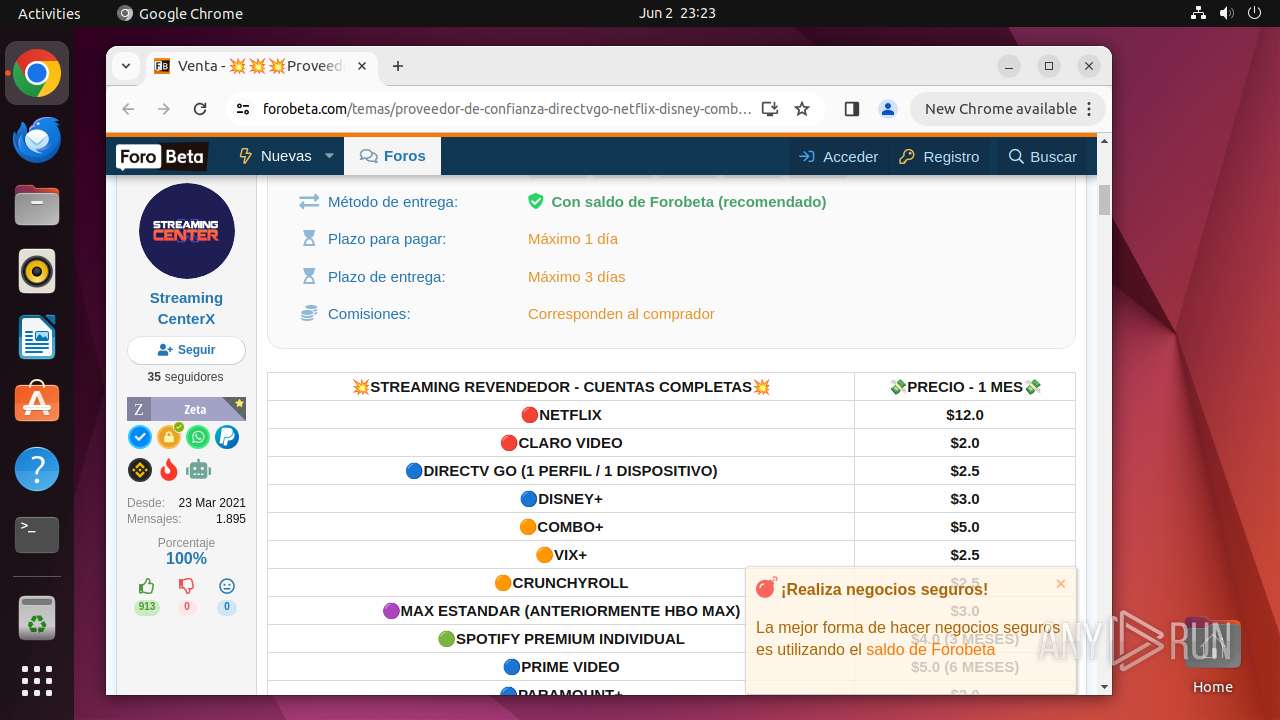The image size is (1280, 720).
Task: Open Terminal from dock
Action: 37,535
